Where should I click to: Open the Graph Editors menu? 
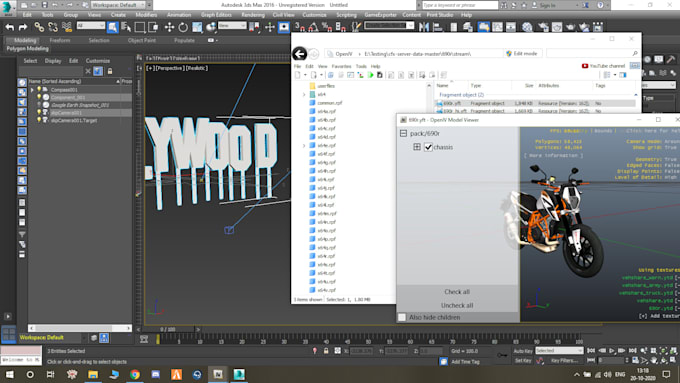click(x=216, y=15)
